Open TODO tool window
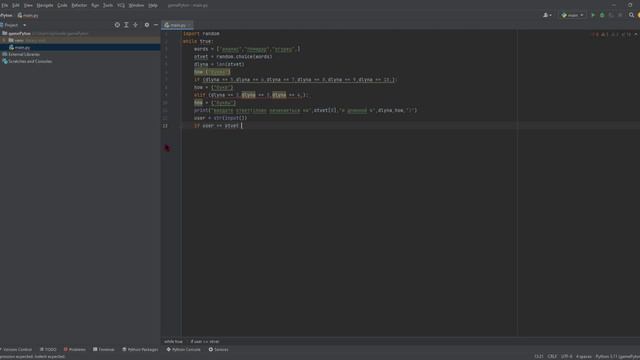This screenshot has width=640, height=360. tap(48, 349)
